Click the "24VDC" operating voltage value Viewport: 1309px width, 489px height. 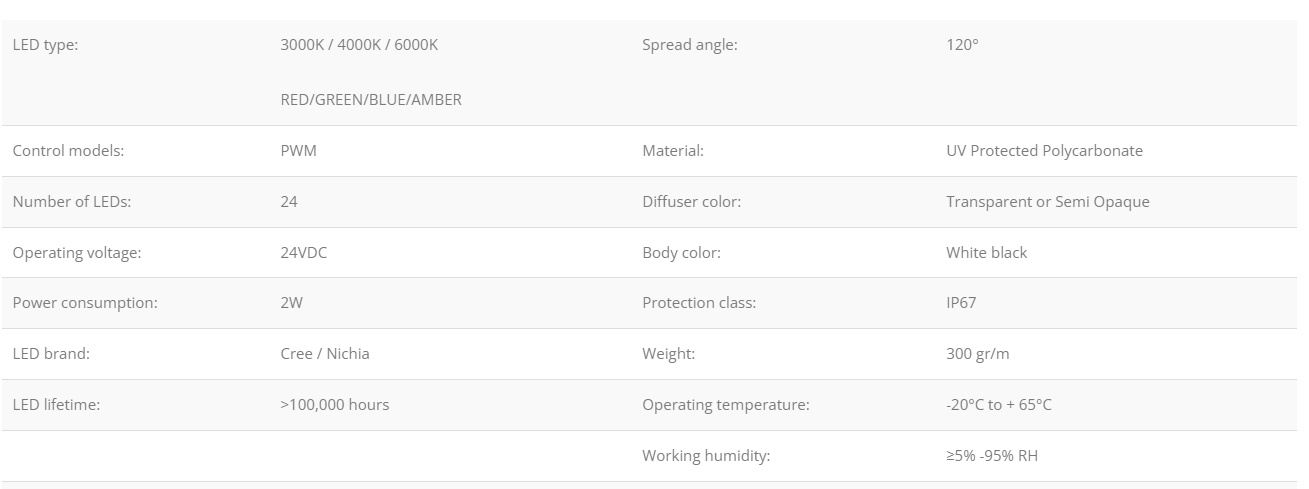click(304, 253)
